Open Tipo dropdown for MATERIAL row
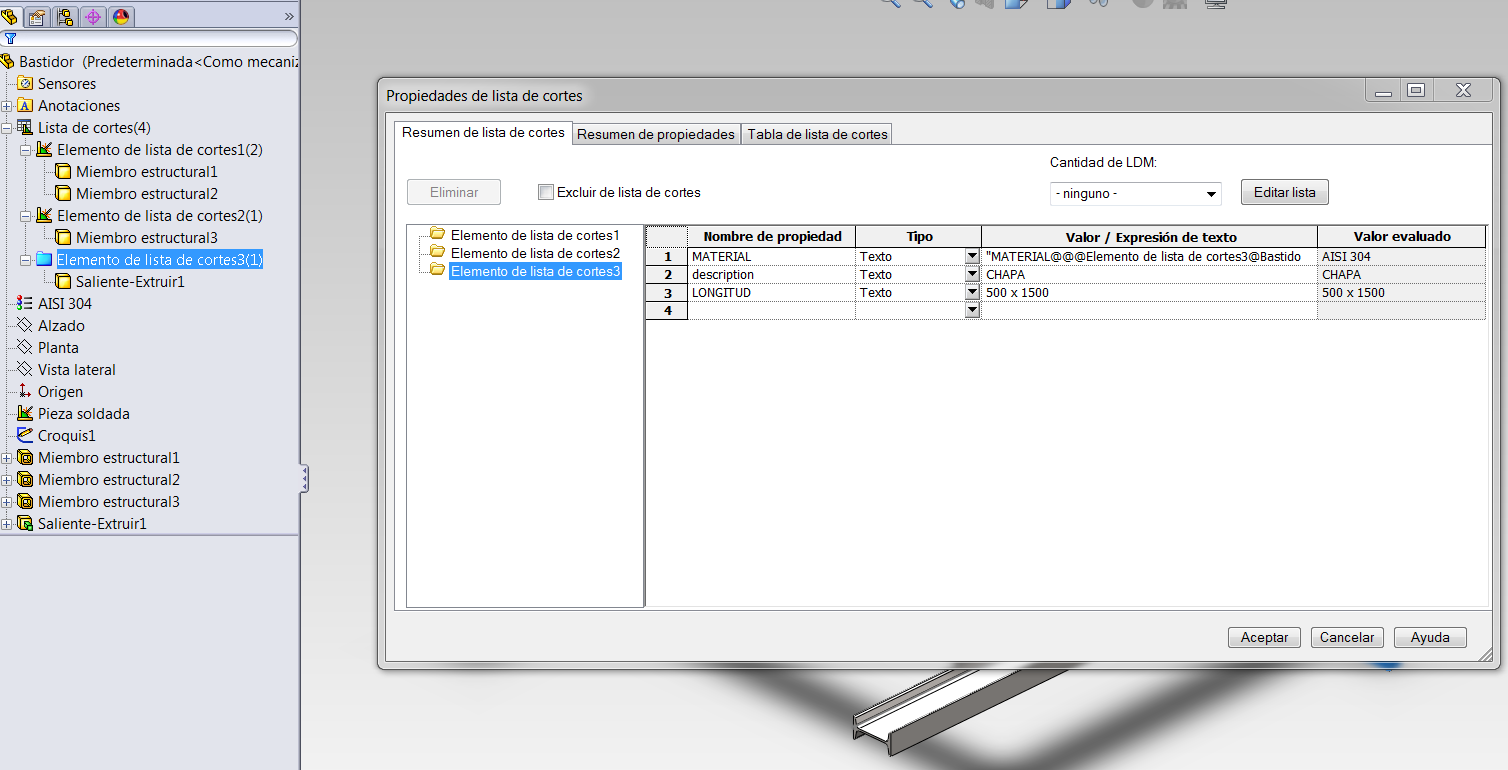 pyautogui.click(x=972, y=257)
